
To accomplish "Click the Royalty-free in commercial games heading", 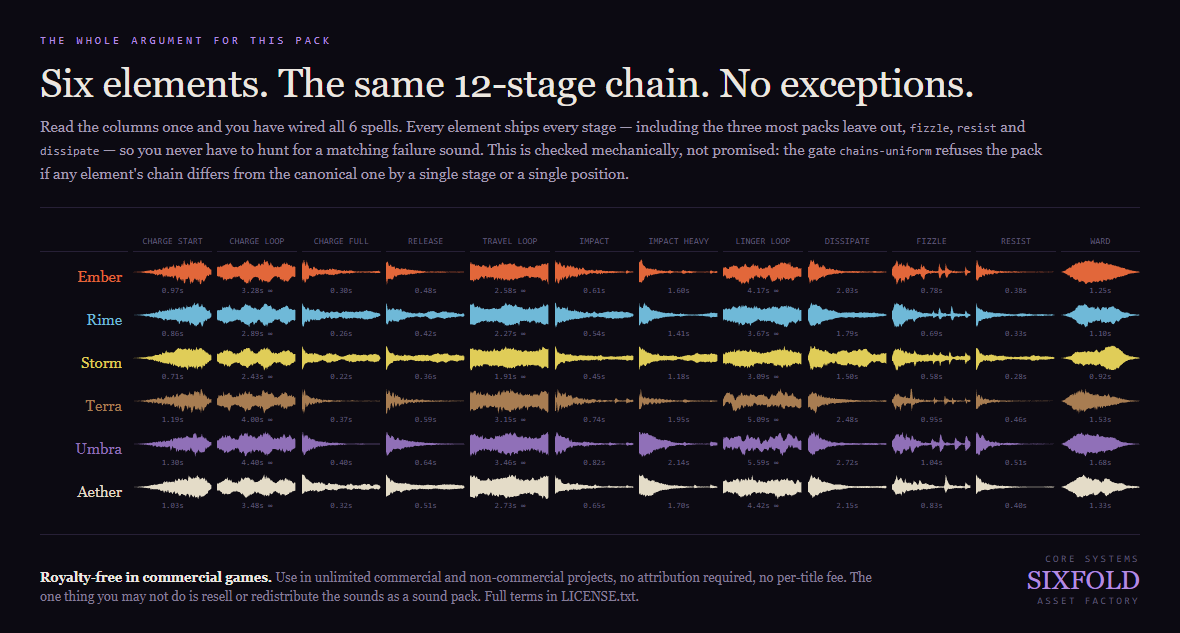I will click(x=156, y=577).
